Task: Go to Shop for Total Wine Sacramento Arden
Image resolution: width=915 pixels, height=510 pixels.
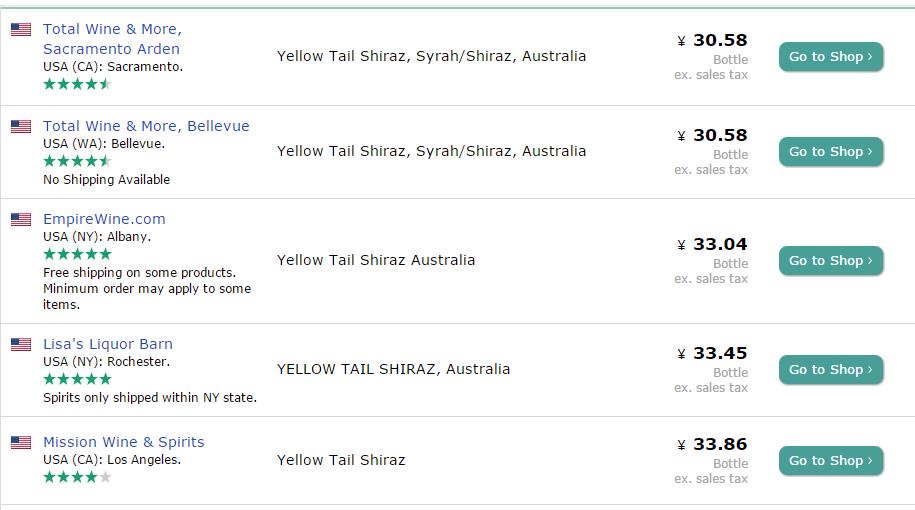Action: click(x=831, y=57)
